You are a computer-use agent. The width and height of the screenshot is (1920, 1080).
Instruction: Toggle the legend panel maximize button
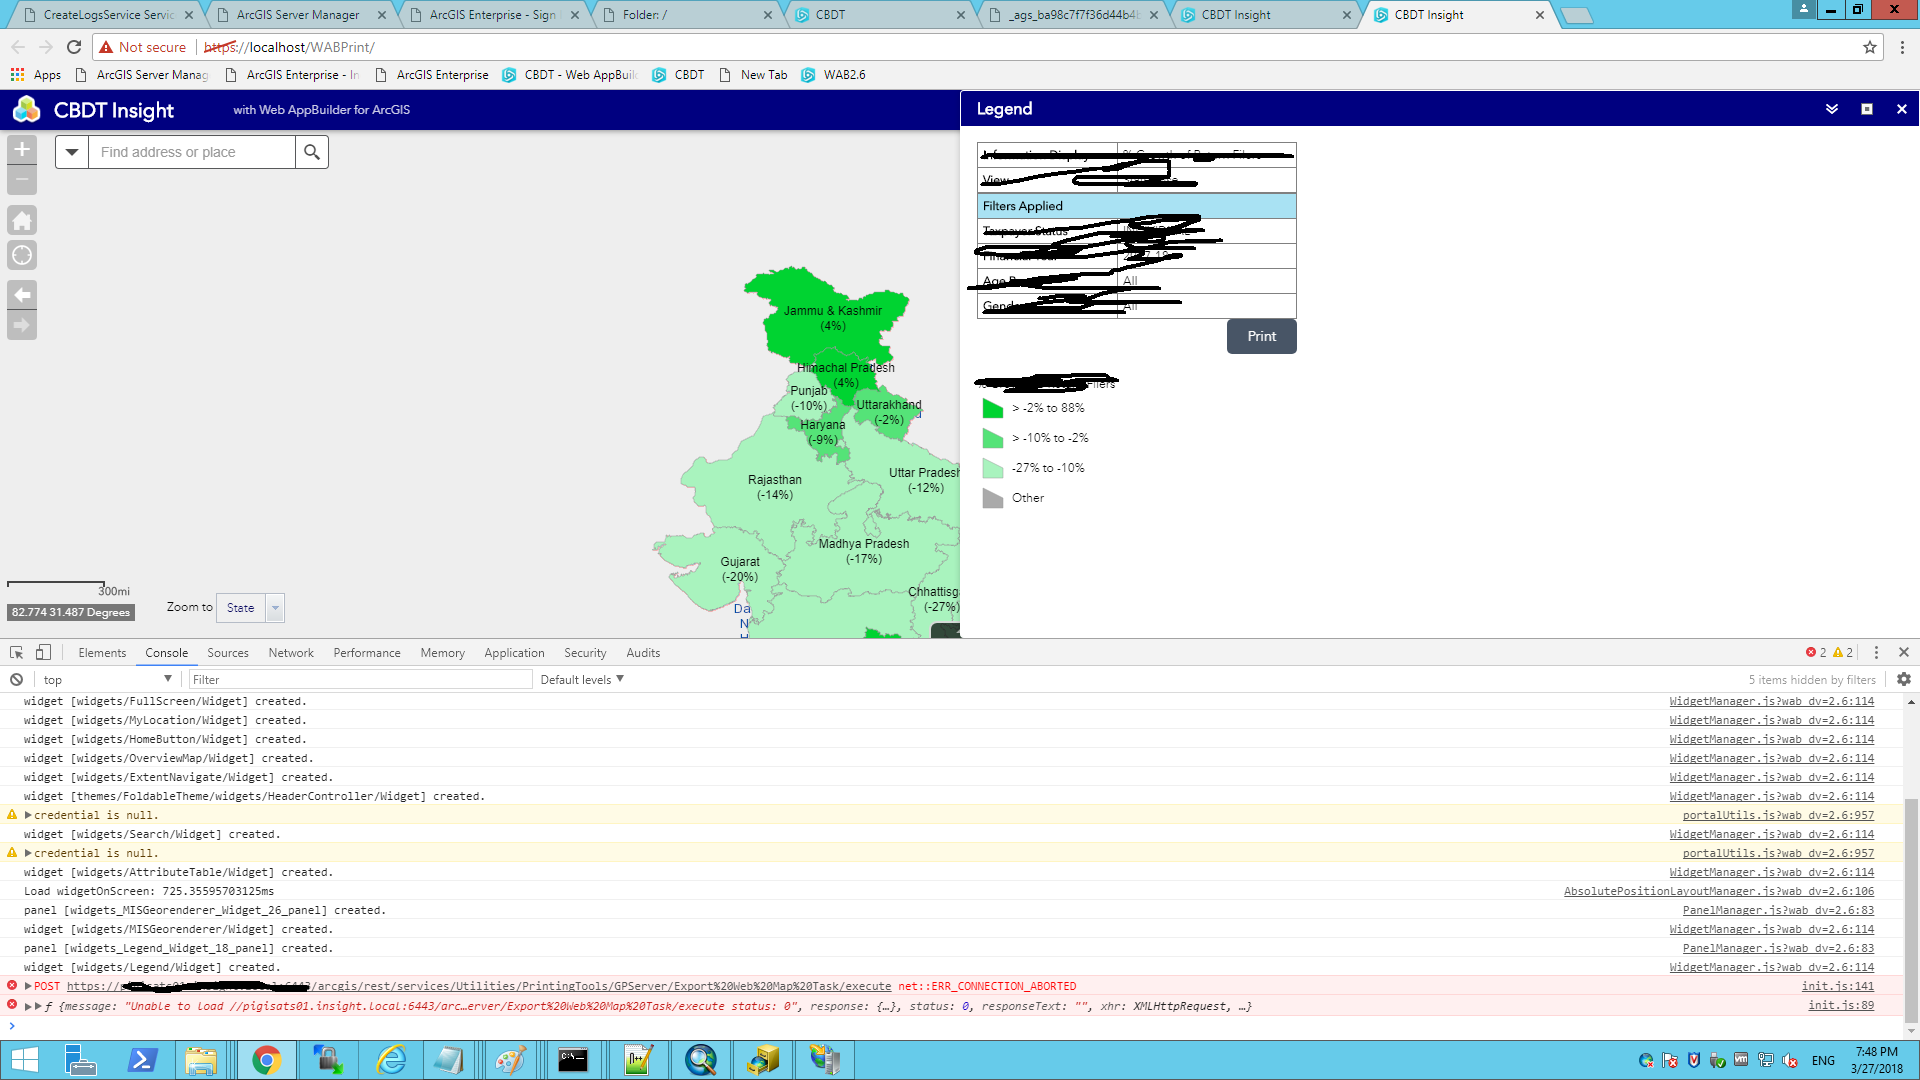pos(1866,108)
